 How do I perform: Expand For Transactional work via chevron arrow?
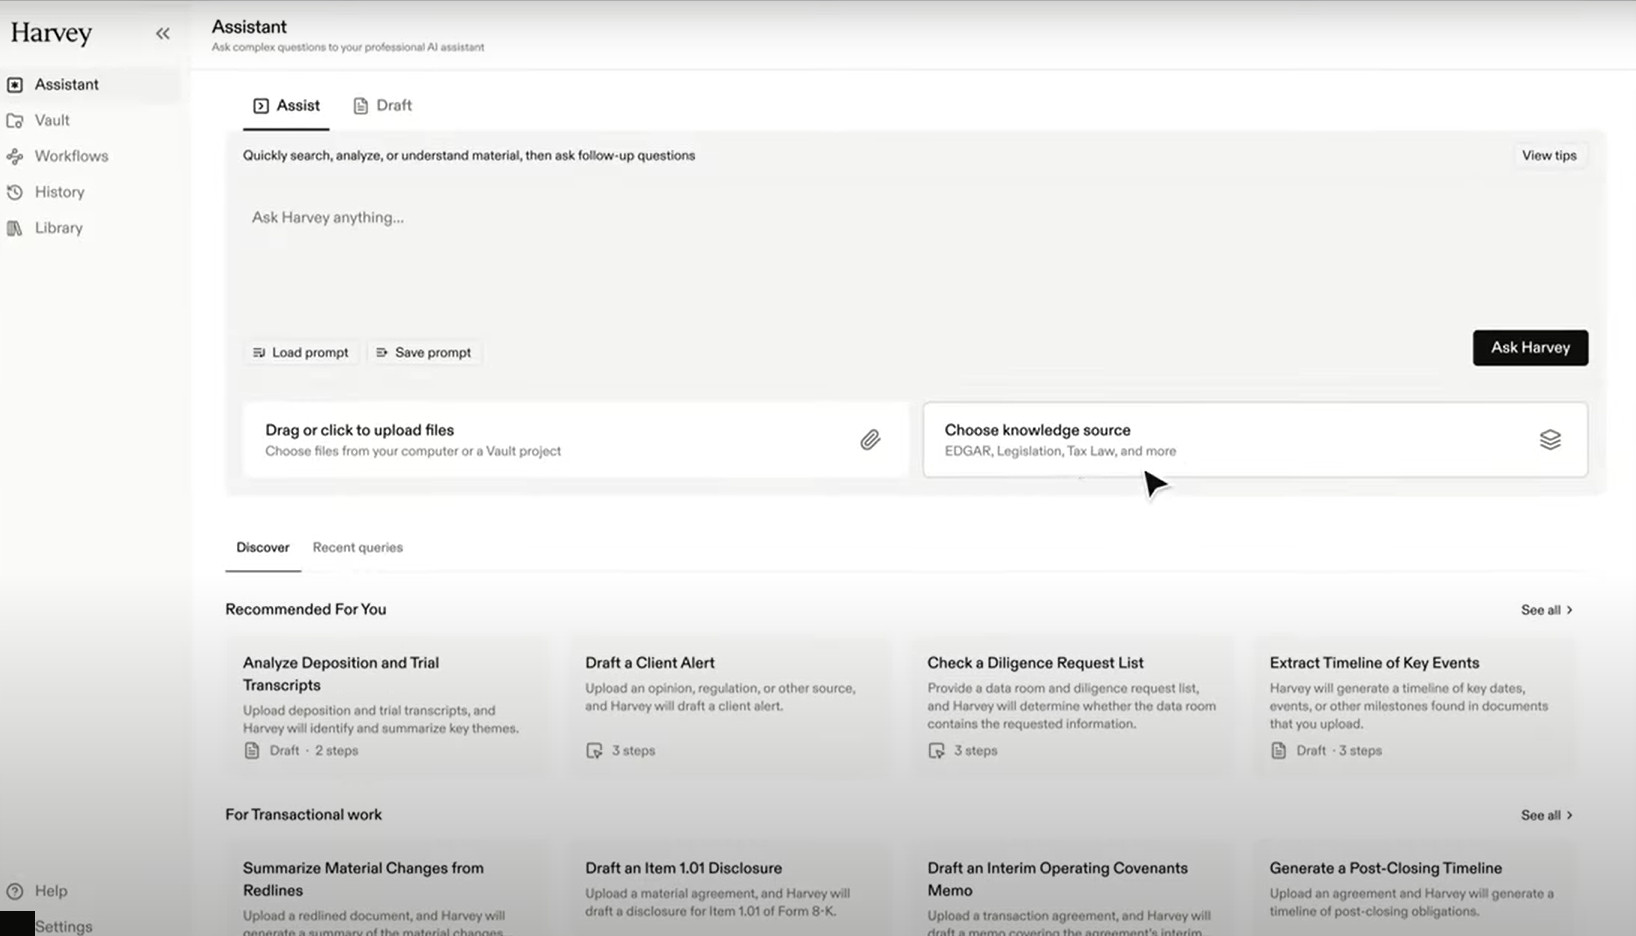point(1569,816)
